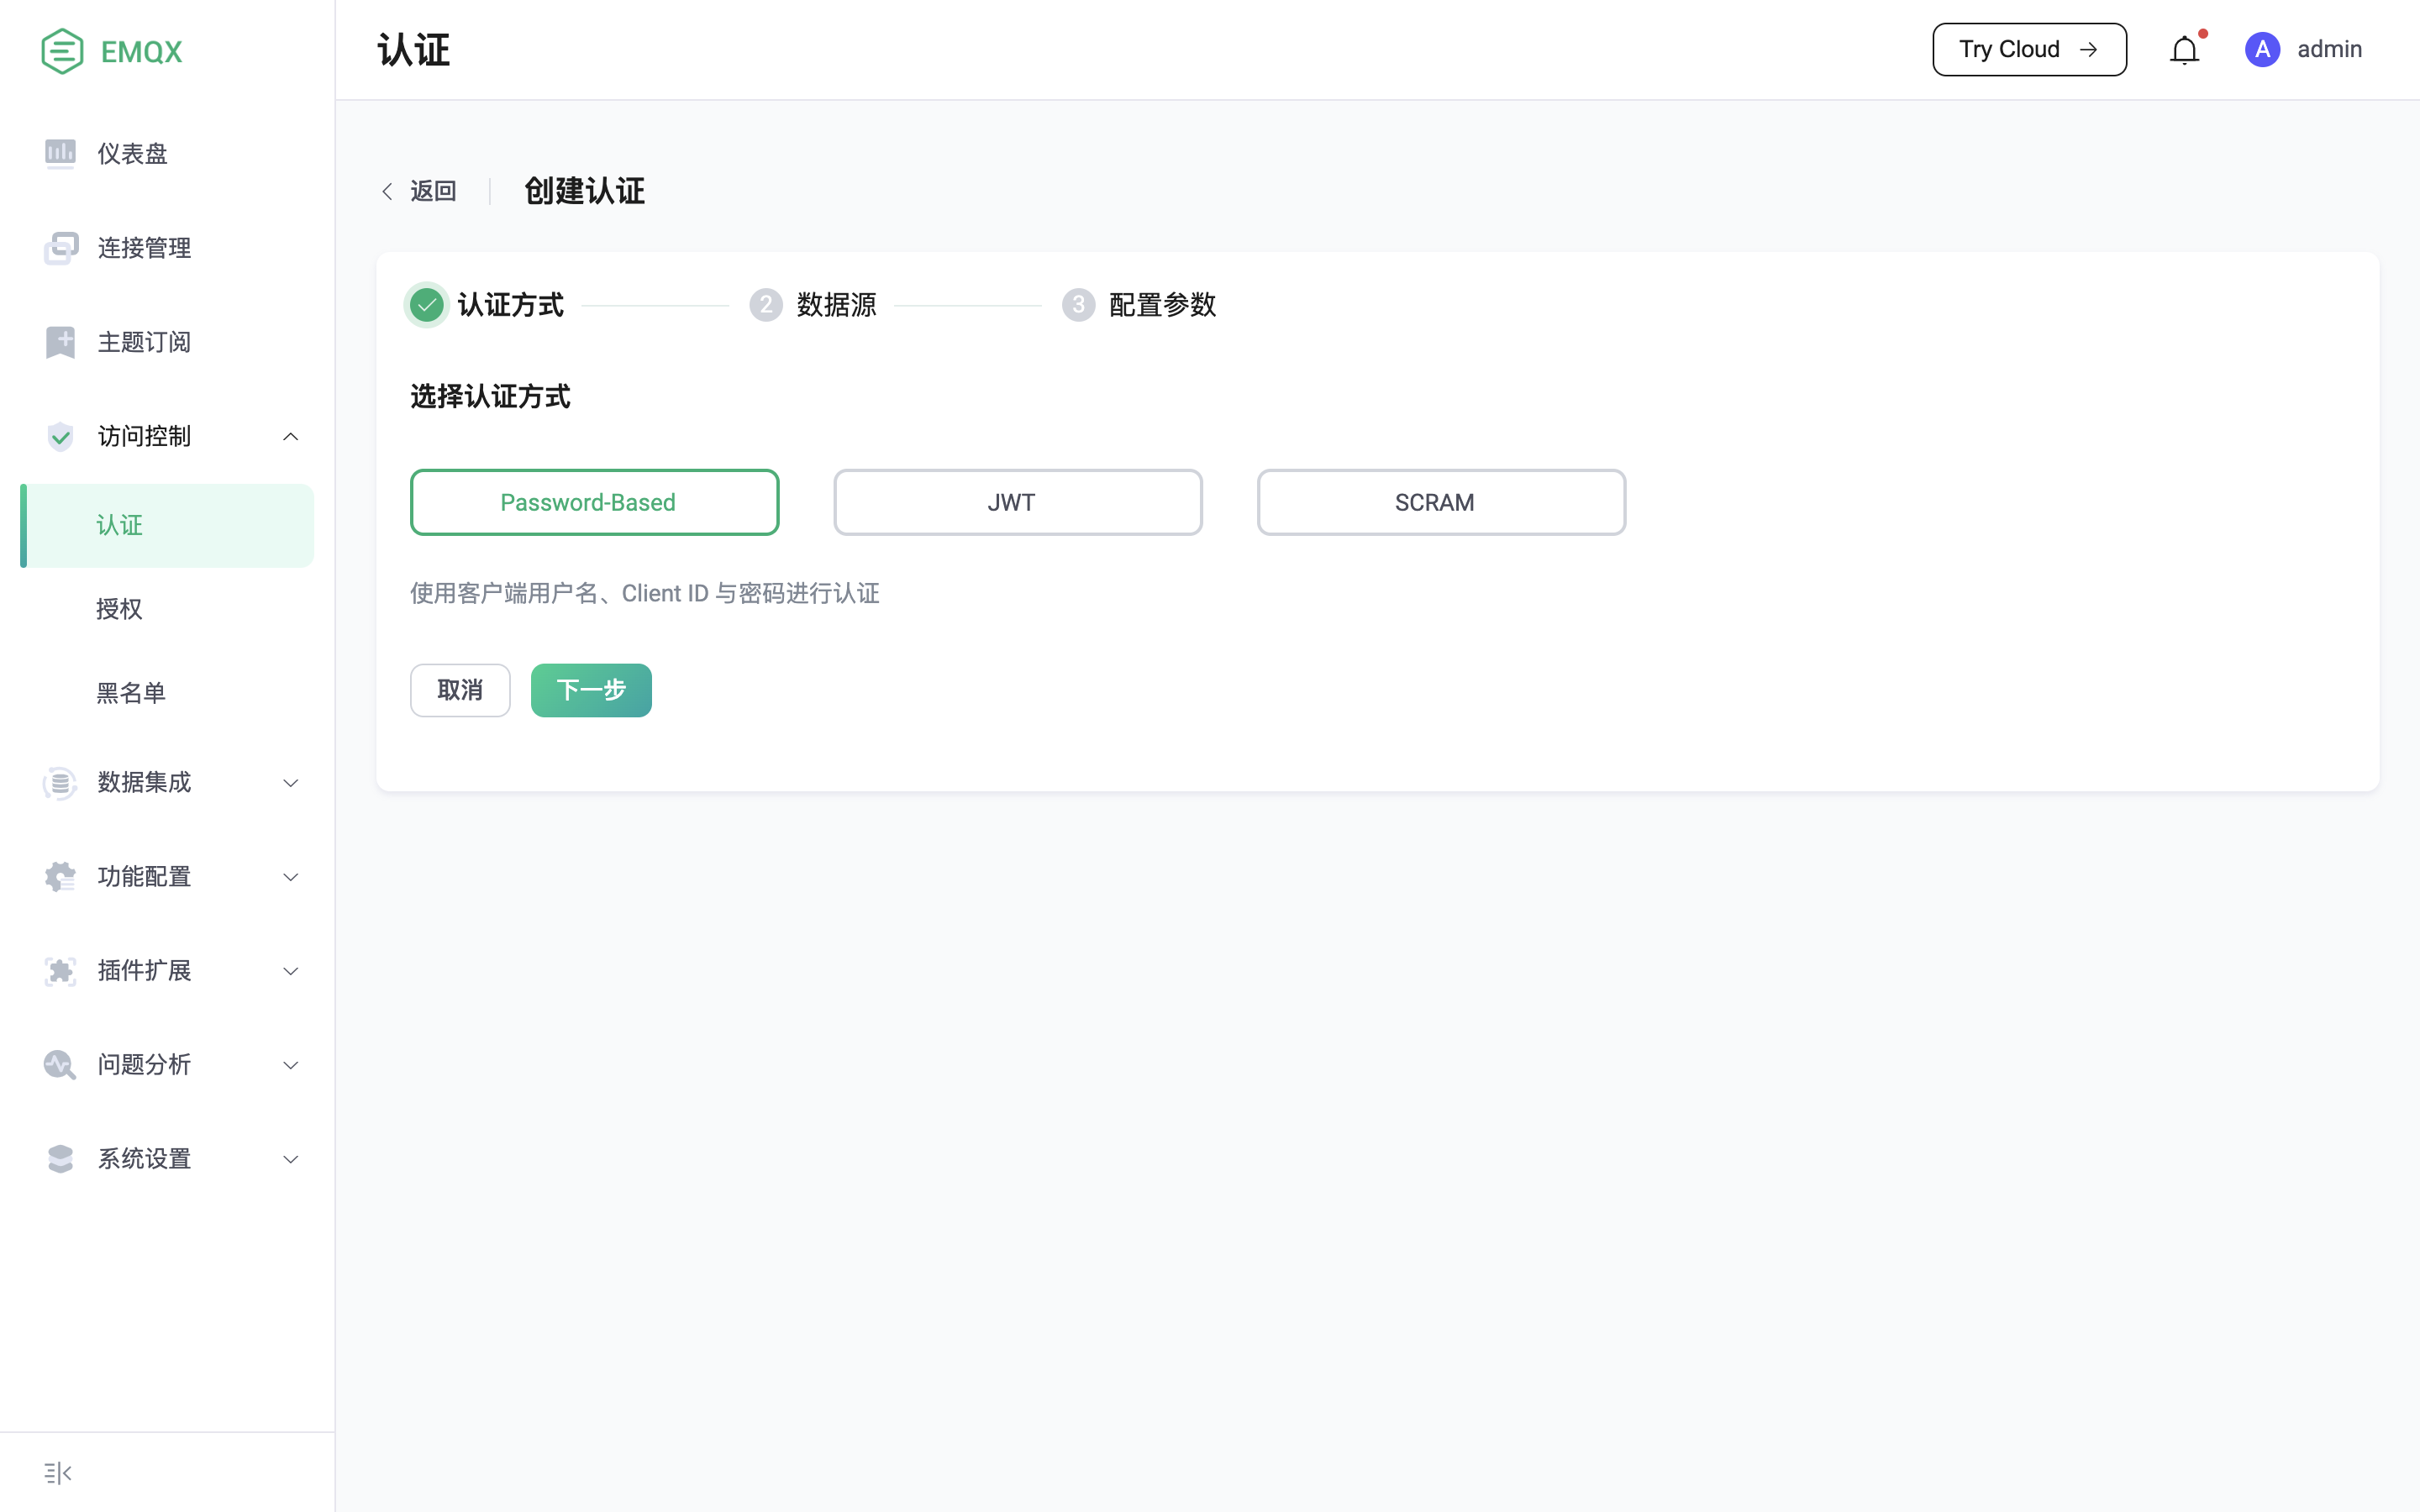Open the notifications bell
2420x1512 pixels.
(x=2185, y=50)
